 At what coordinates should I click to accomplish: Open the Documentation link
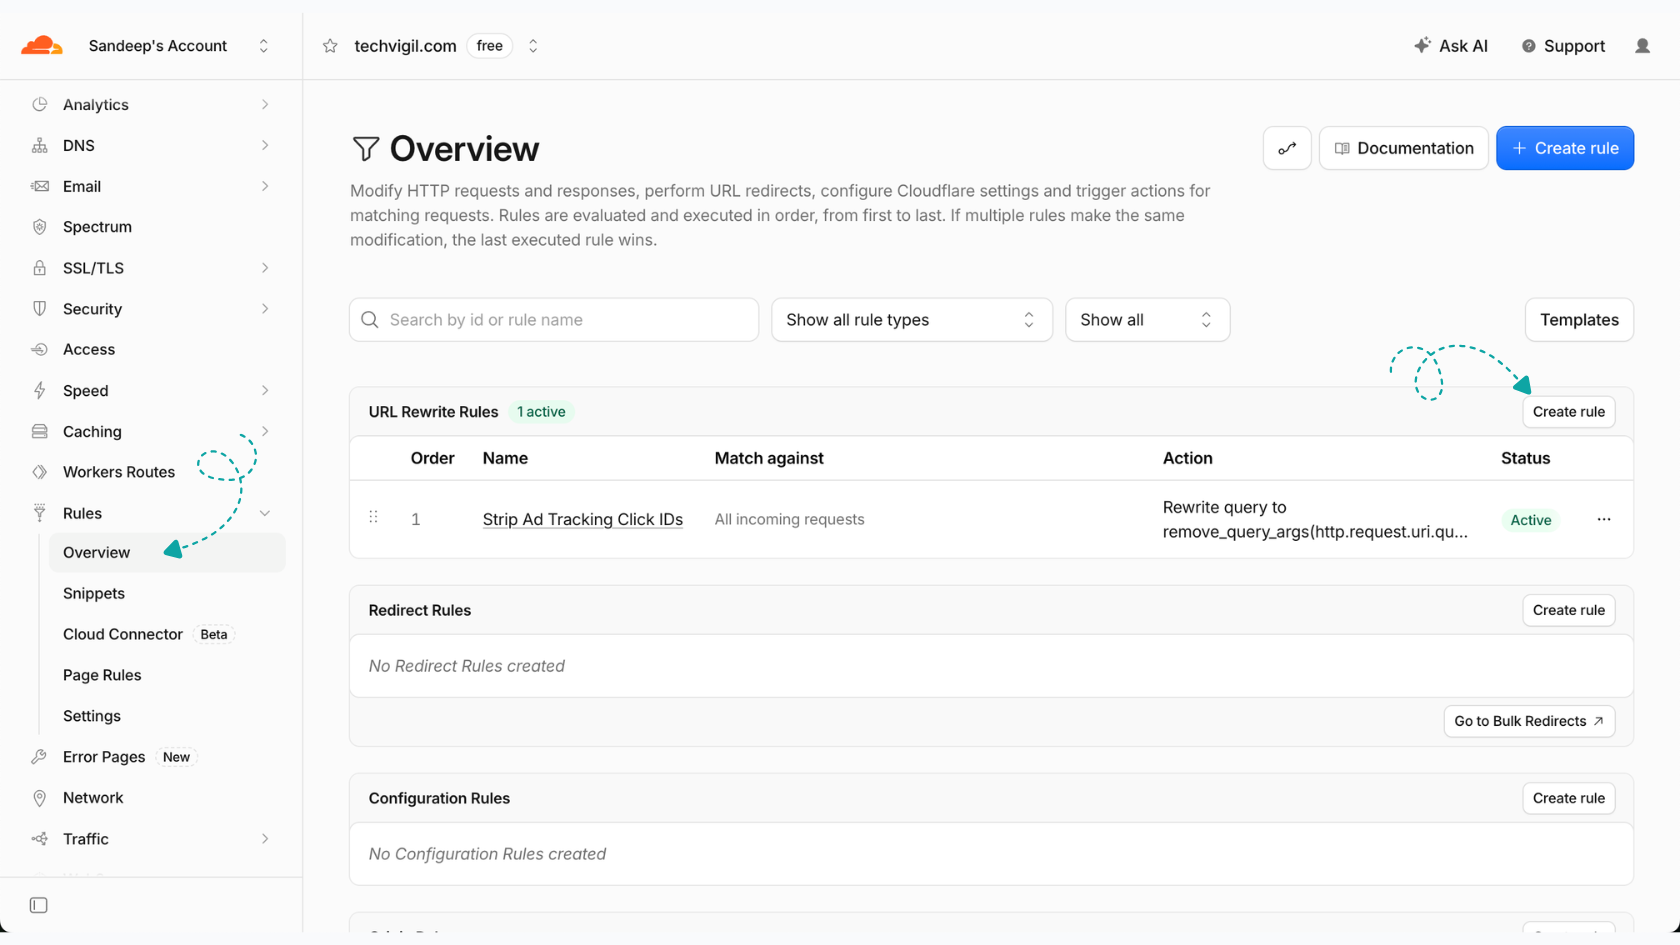click(x=1404, y=148)
